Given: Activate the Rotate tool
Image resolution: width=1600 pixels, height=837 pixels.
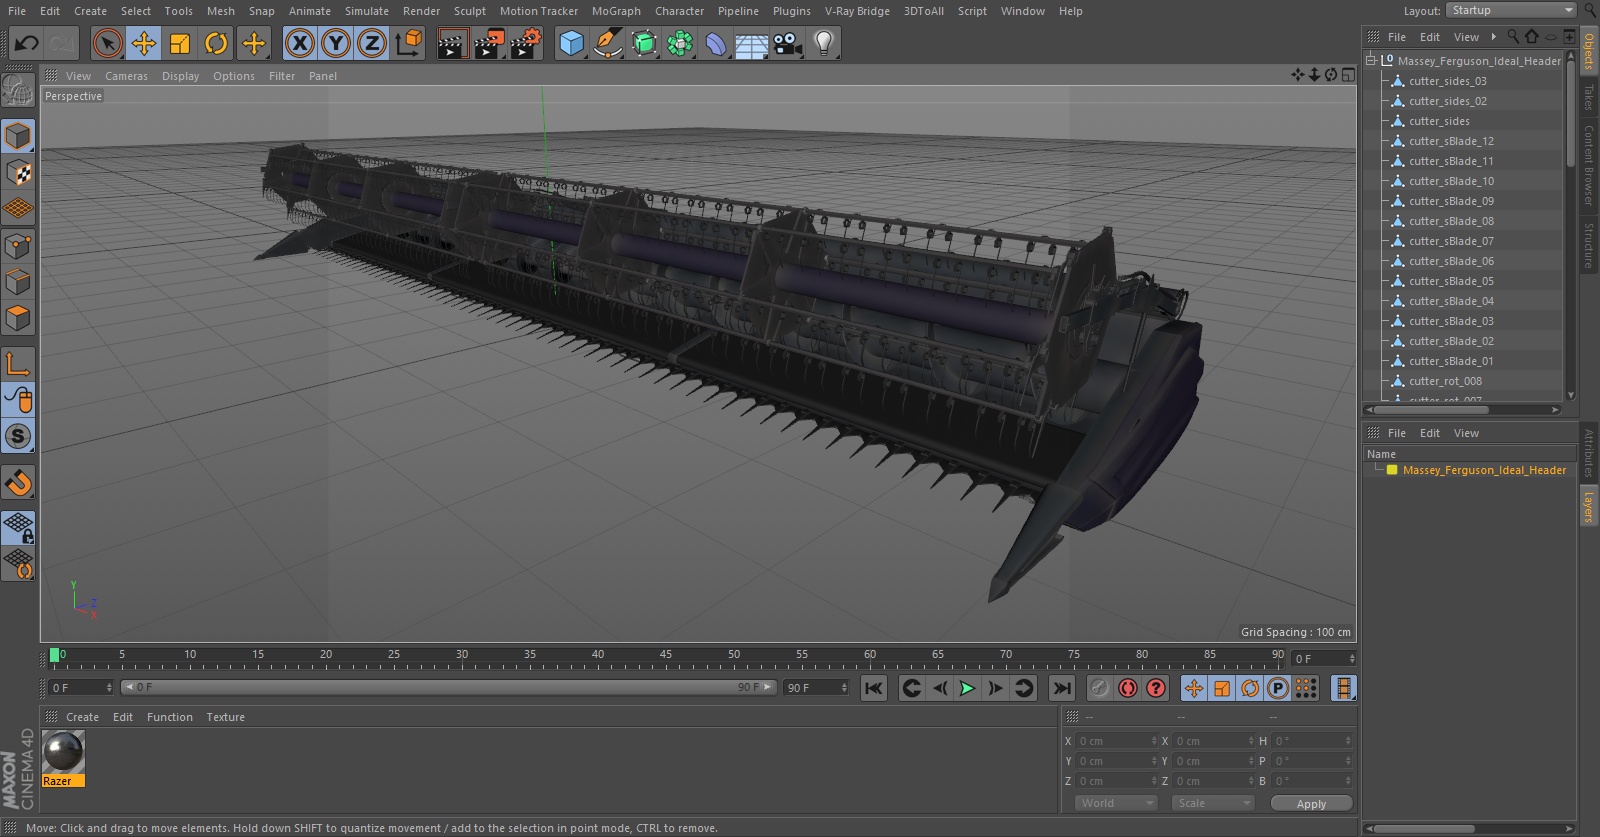Looking at the screenshot, I should coord(216,43).
